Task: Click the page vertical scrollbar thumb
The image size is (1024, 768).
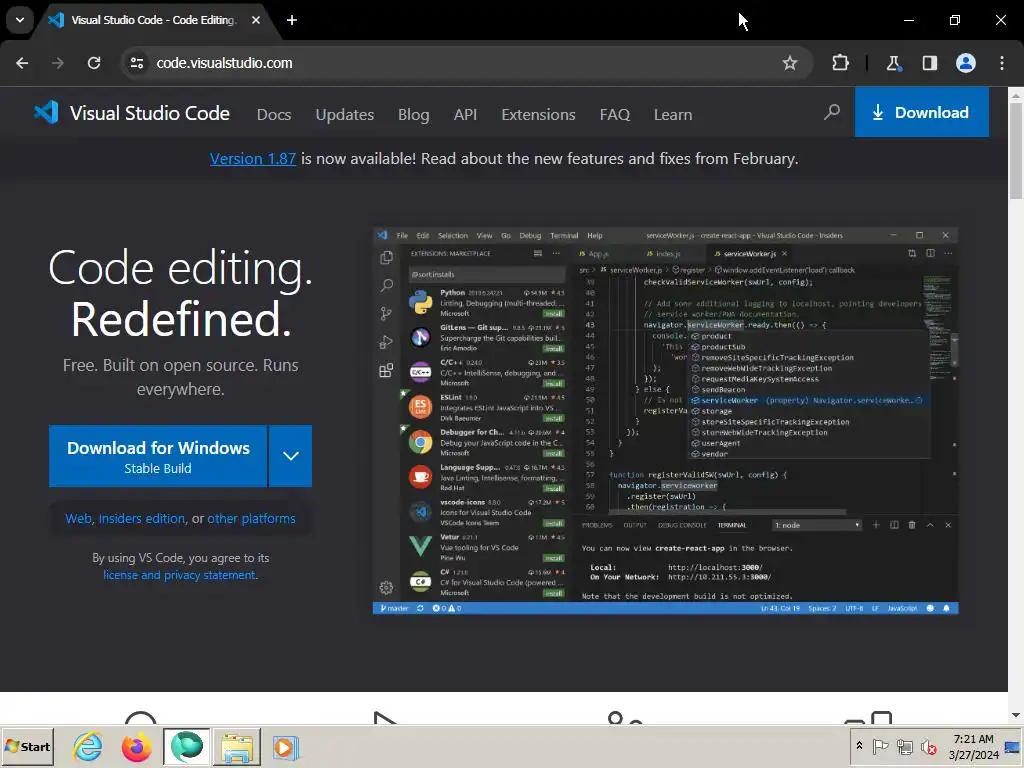Action: 1016,149
